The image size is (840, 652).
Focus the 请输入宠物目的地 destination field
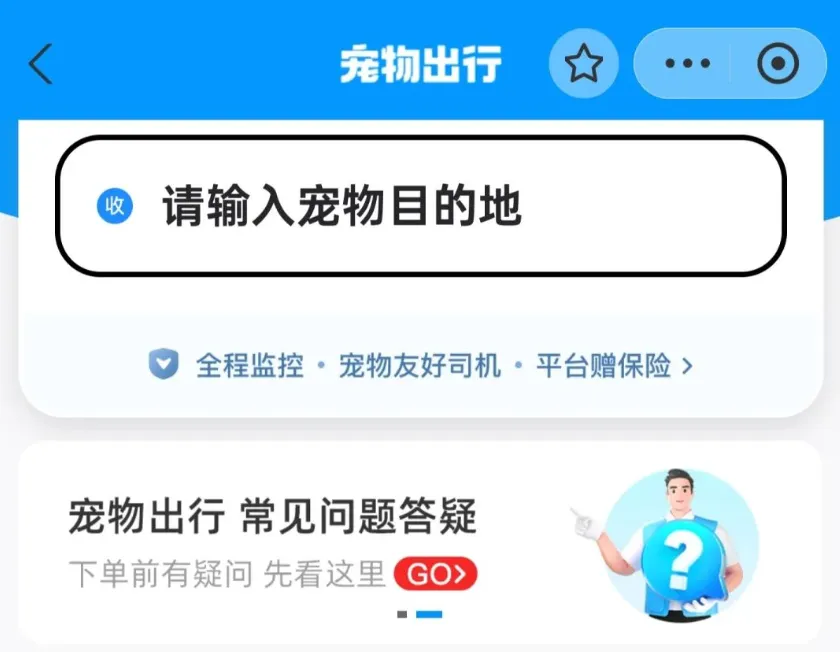coord(421,206)
